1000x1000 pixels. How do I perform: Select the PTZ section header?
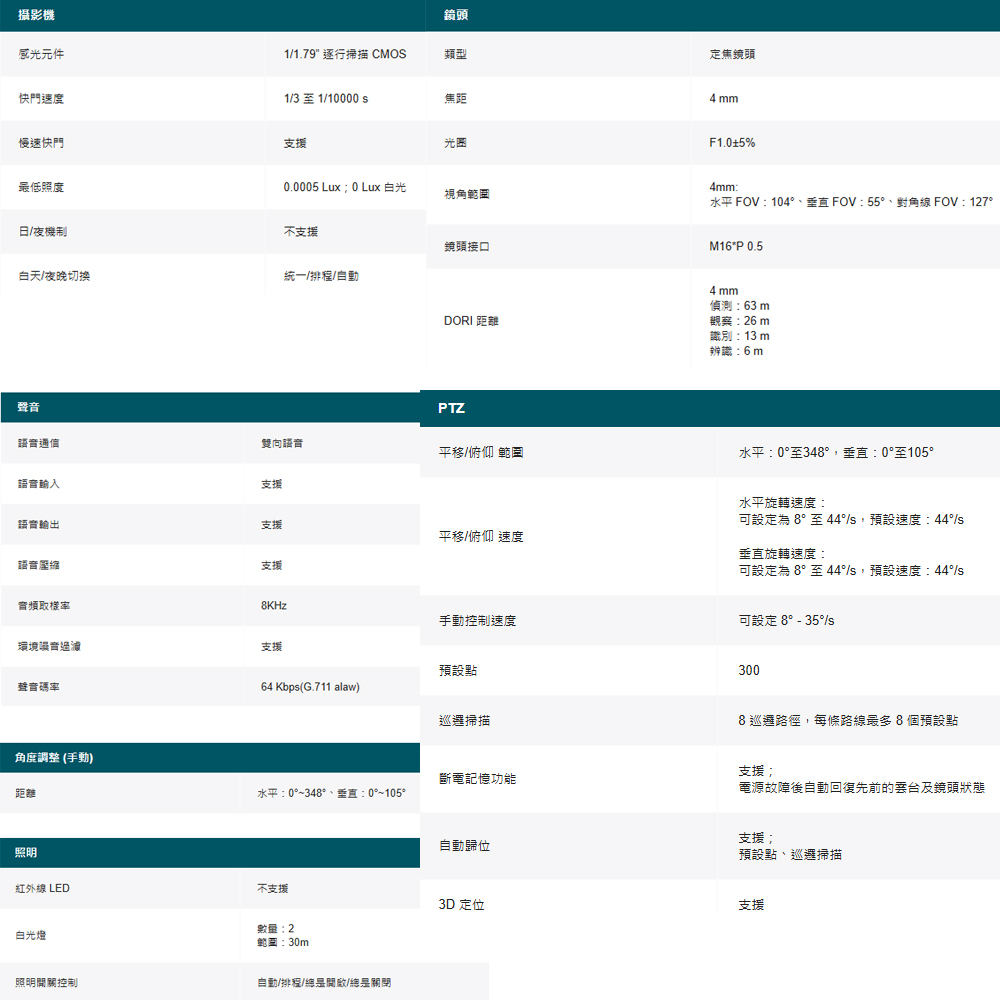click(x=710, y=408)
